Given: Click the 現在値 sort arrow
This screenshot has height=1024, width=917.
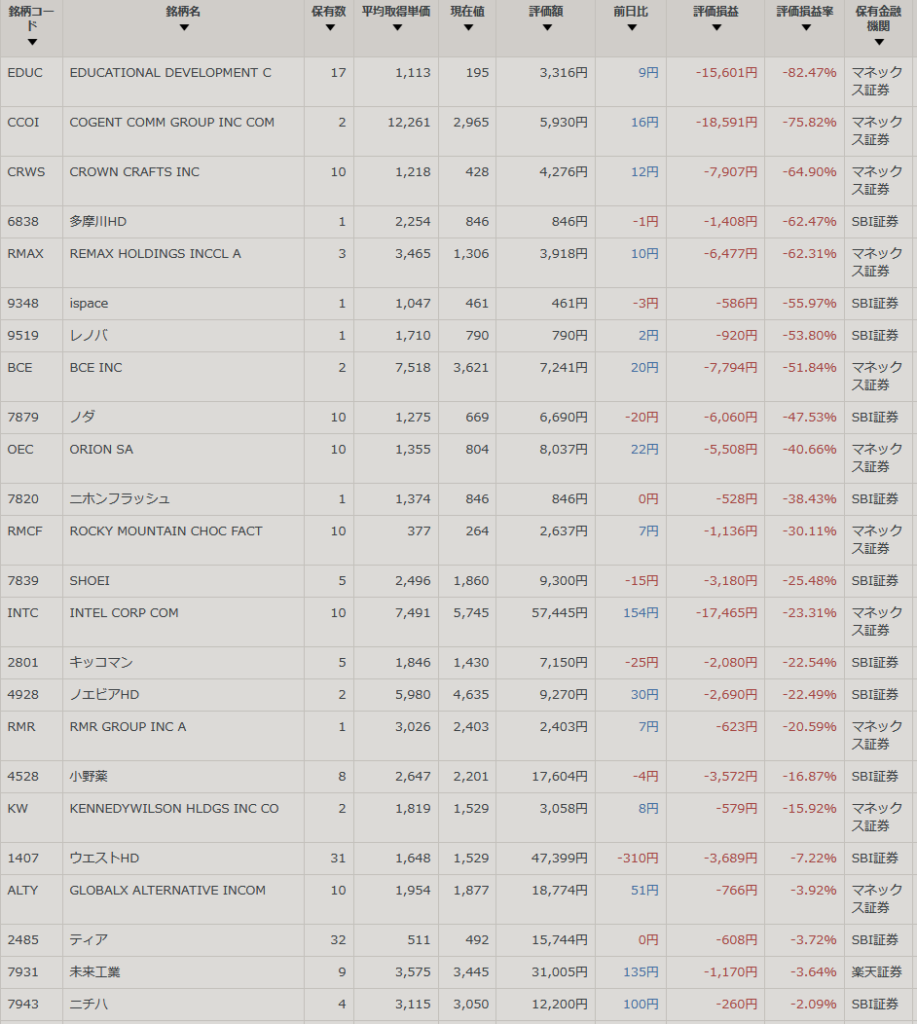Looking at the screenshot, I should click(x=467, y=28).
